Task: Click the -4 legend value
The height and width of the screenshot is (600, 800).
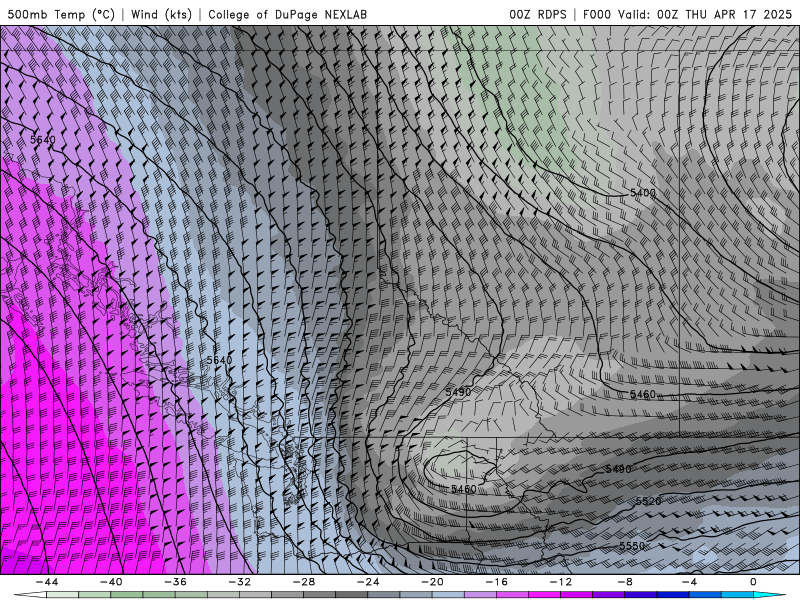Action: (x=689, y=582)
